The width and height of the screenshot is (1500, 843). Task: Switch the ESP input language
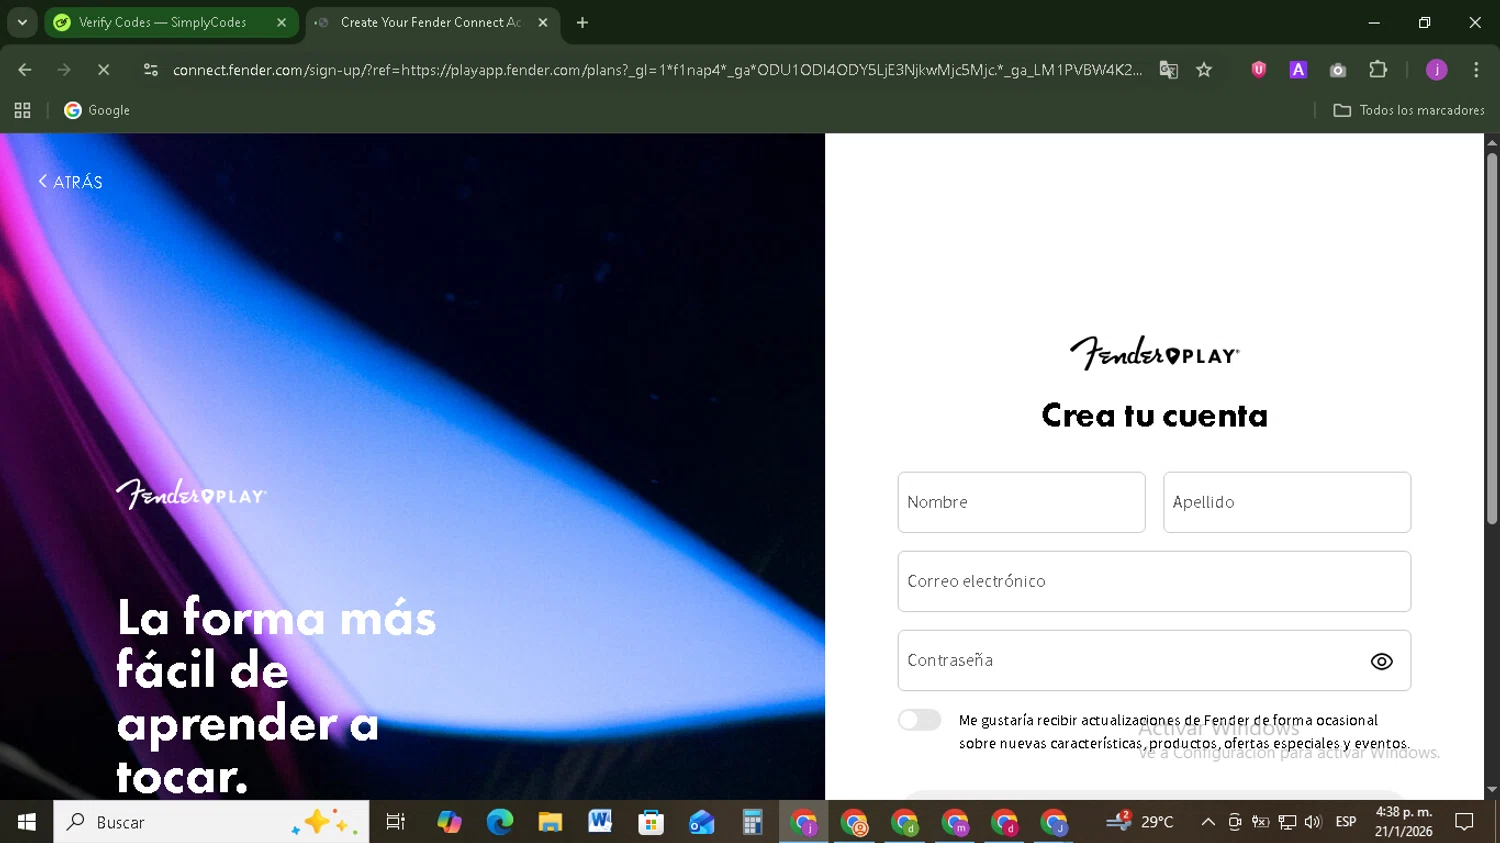1346,822
